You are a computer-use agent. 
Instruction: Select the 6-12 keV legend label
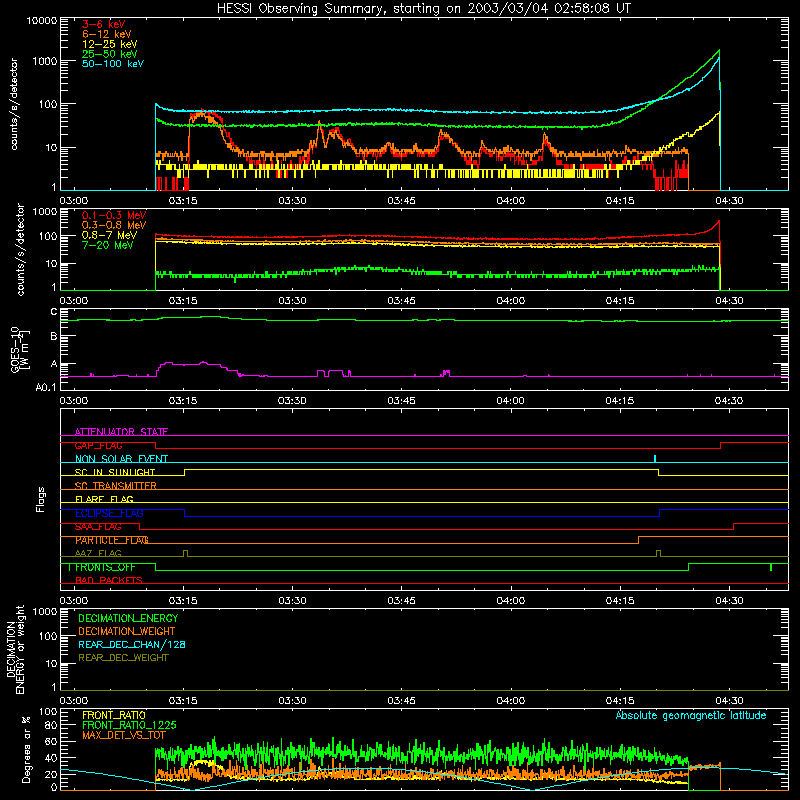point(107,34)
